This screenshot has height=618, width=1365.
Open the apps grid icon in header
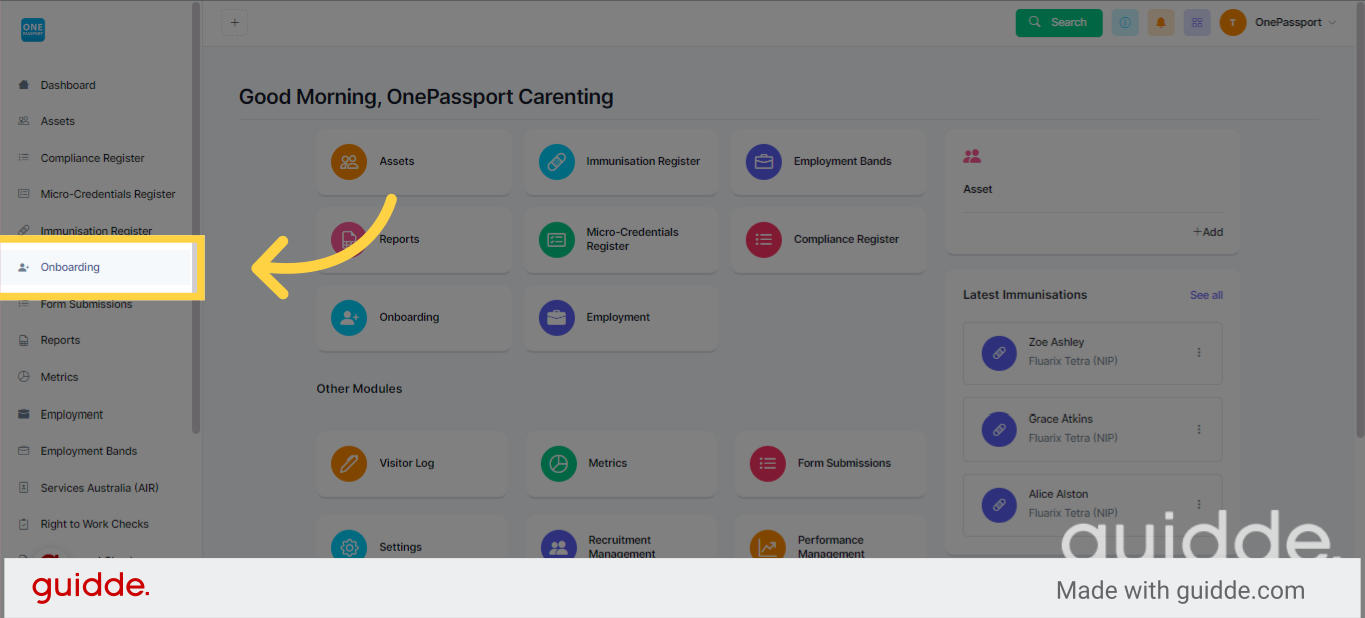pos(1197,22)
